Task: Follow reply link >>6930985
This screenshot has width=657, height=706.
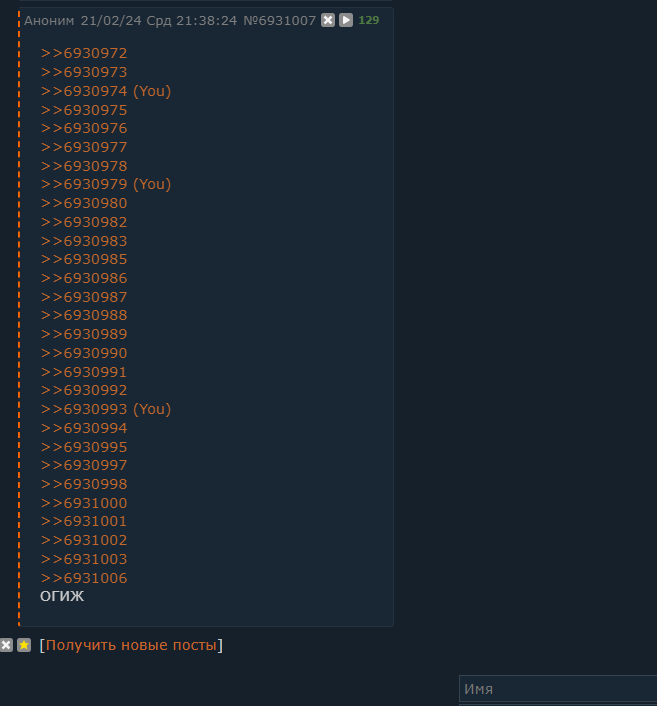Action: [x=84, y=259]
